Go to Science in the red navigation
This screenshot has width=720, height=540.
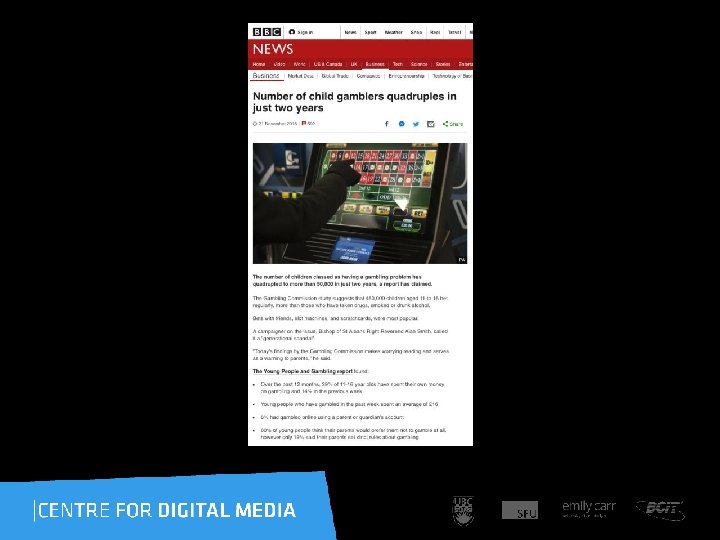(419, 64)
